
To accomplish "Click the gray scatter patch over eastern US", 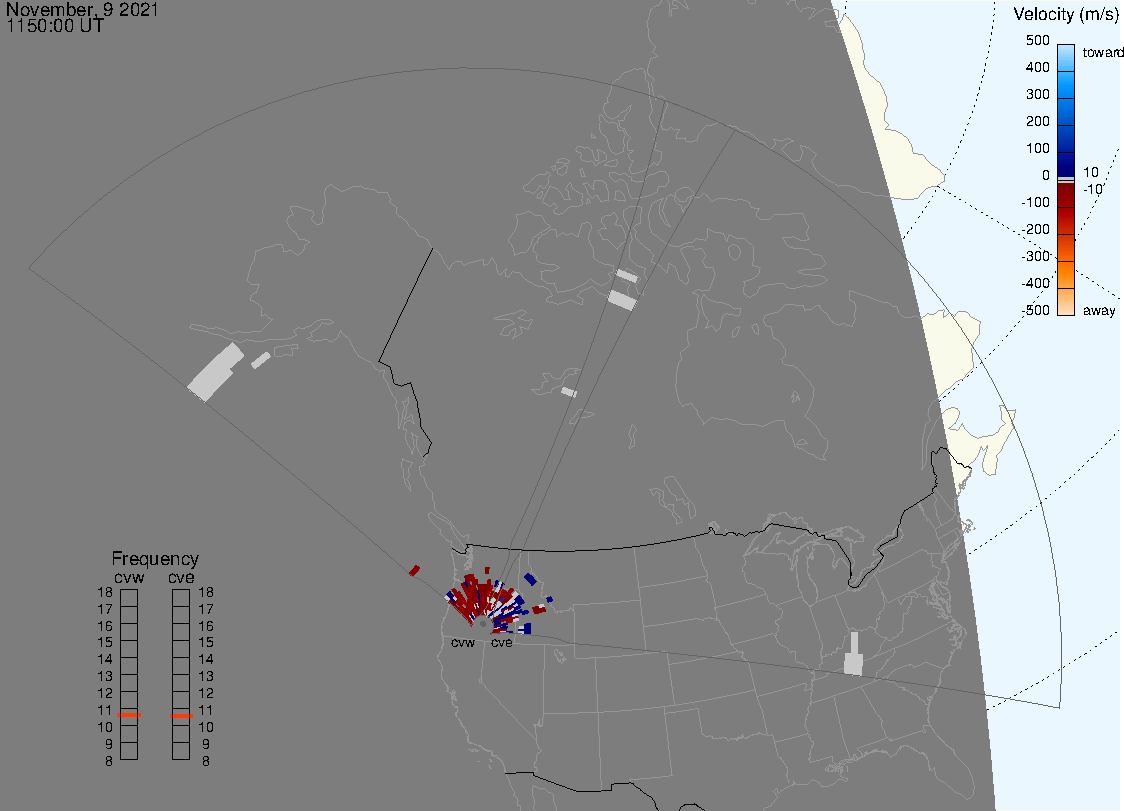I will pos(853,653).
